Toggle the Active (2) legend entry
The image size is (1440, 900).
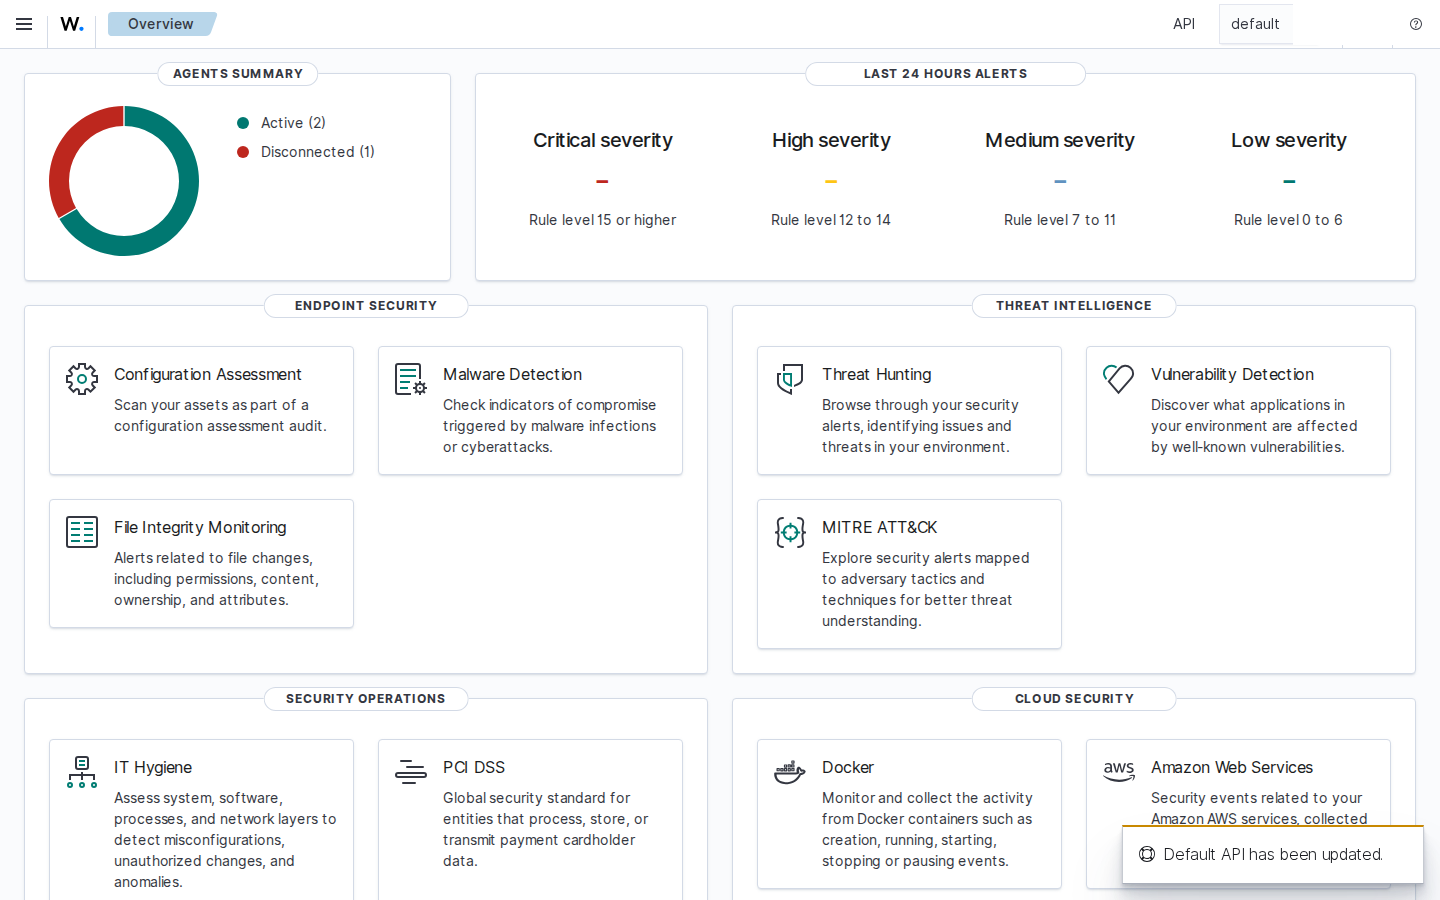pyautogui.click(x=281, y=123)
